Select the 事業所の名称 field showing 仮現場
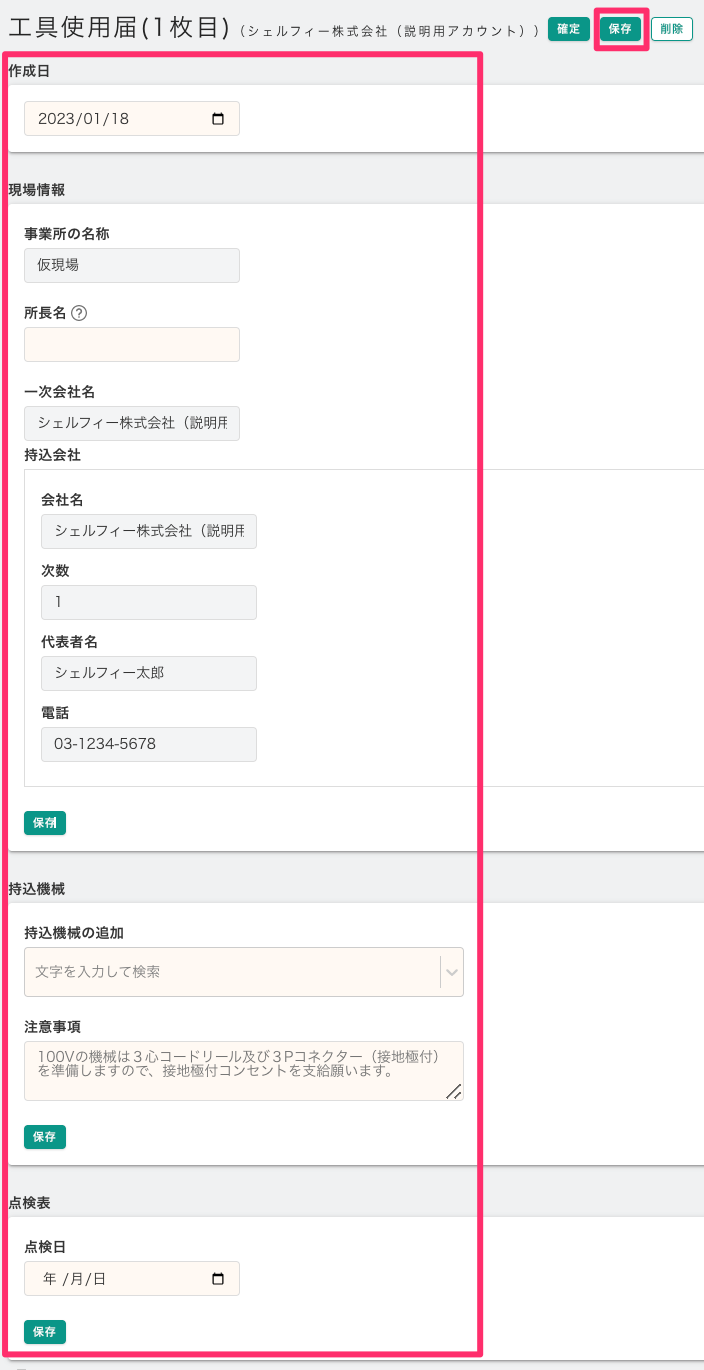 pos(132,265)
